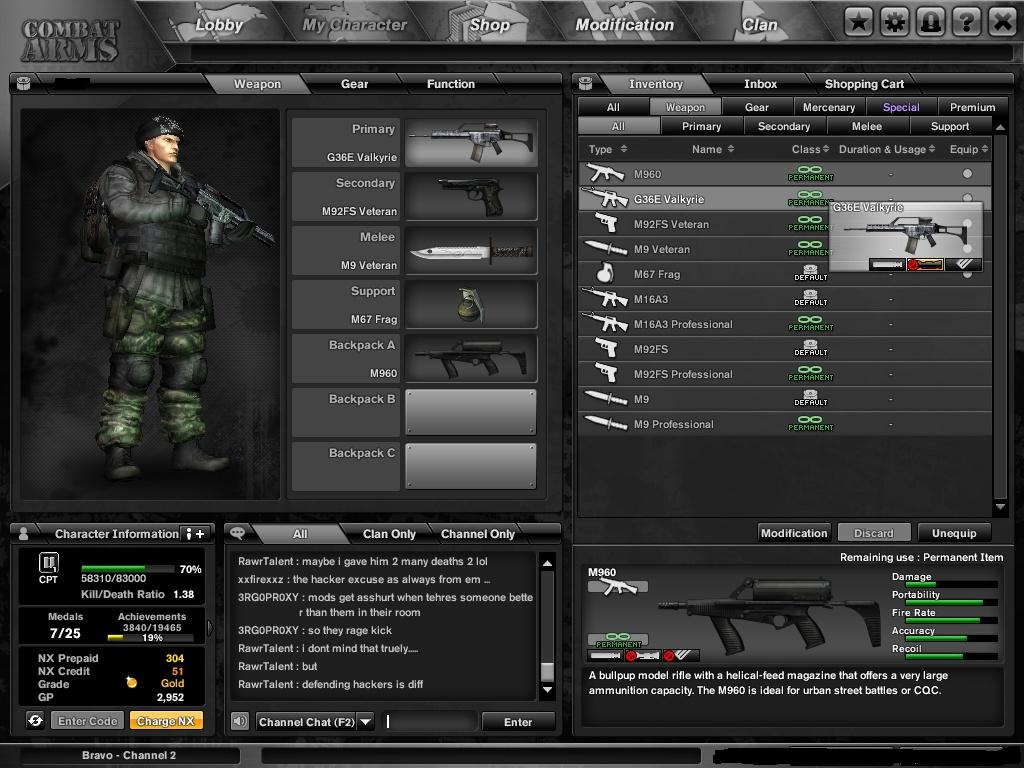Click M16A3 rifle icon in list
The height and width of the screenshot is (768, 1024).
(x=605, y=298)
